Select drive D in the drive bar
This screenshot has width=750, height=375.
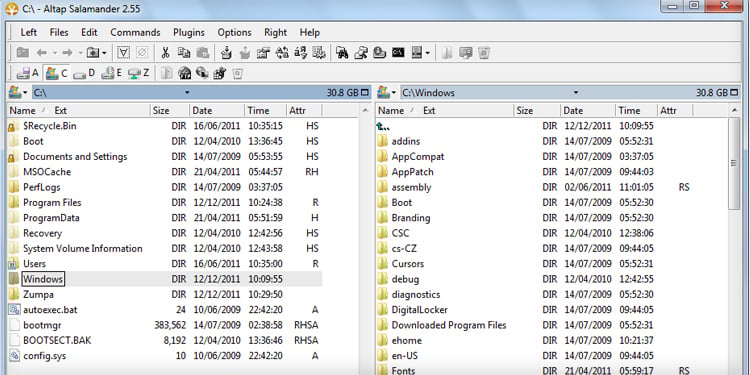85,73
